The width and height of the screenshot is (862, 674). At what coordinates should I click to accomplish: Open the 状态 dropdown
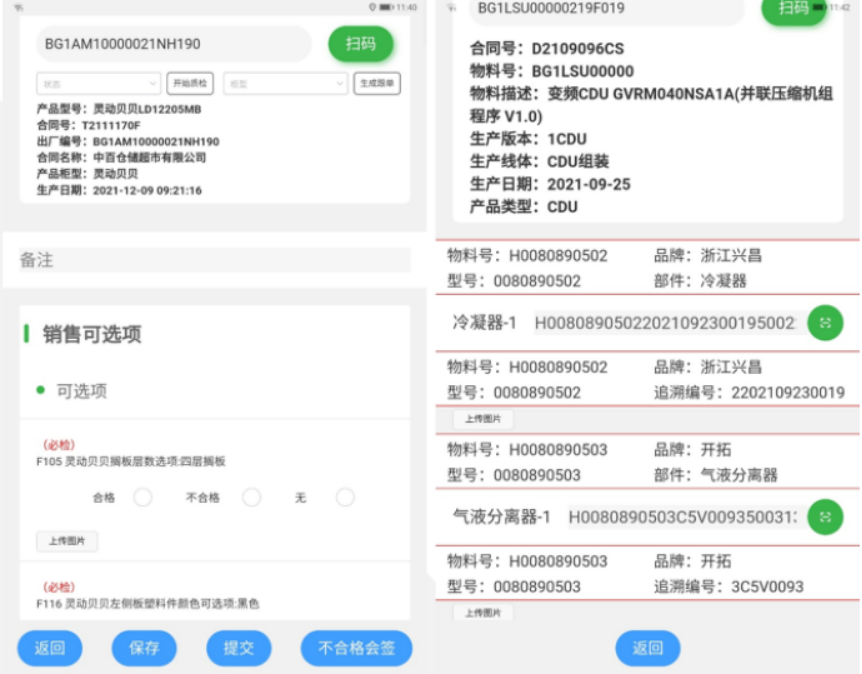(x=98, y=84)
